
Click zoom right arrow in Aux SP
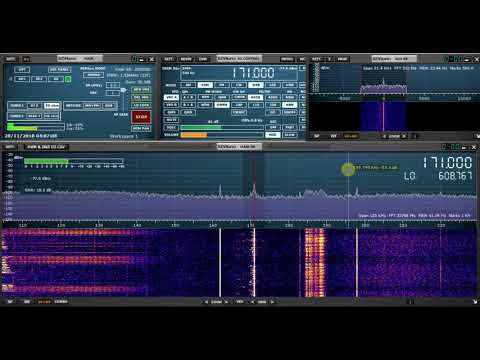(x=405, y=136)
